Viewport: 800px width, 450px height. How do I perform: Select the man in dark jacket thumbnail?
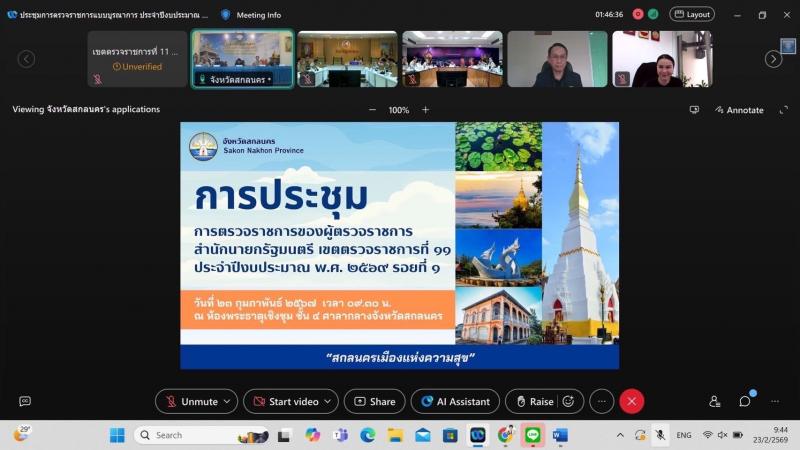click(x=557, y=59)
